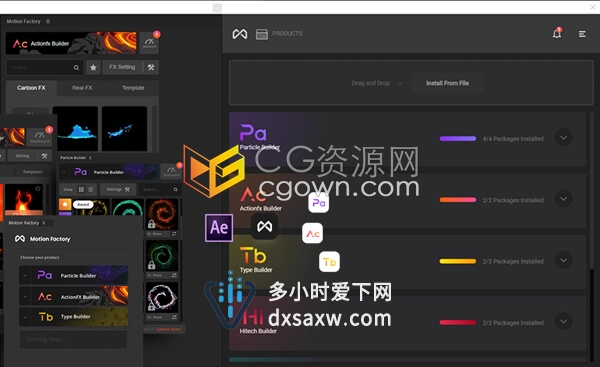Select the blue water splash thumbnail

(75, 129)
